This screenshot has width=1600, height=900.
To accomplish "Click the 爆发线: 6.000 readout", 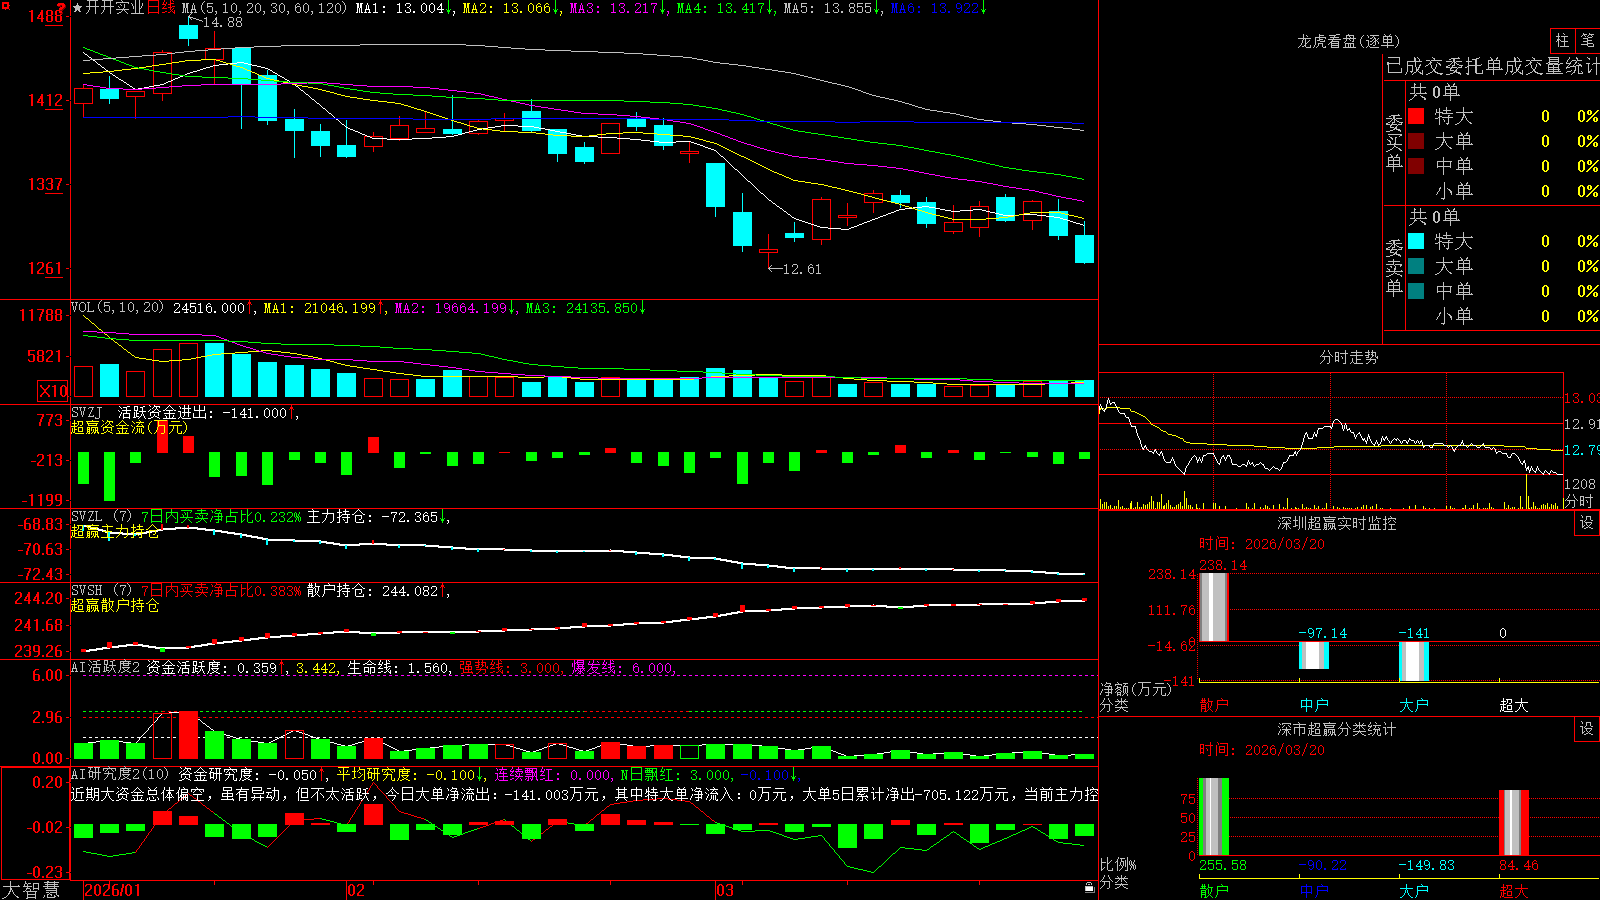I will [622, 667].
